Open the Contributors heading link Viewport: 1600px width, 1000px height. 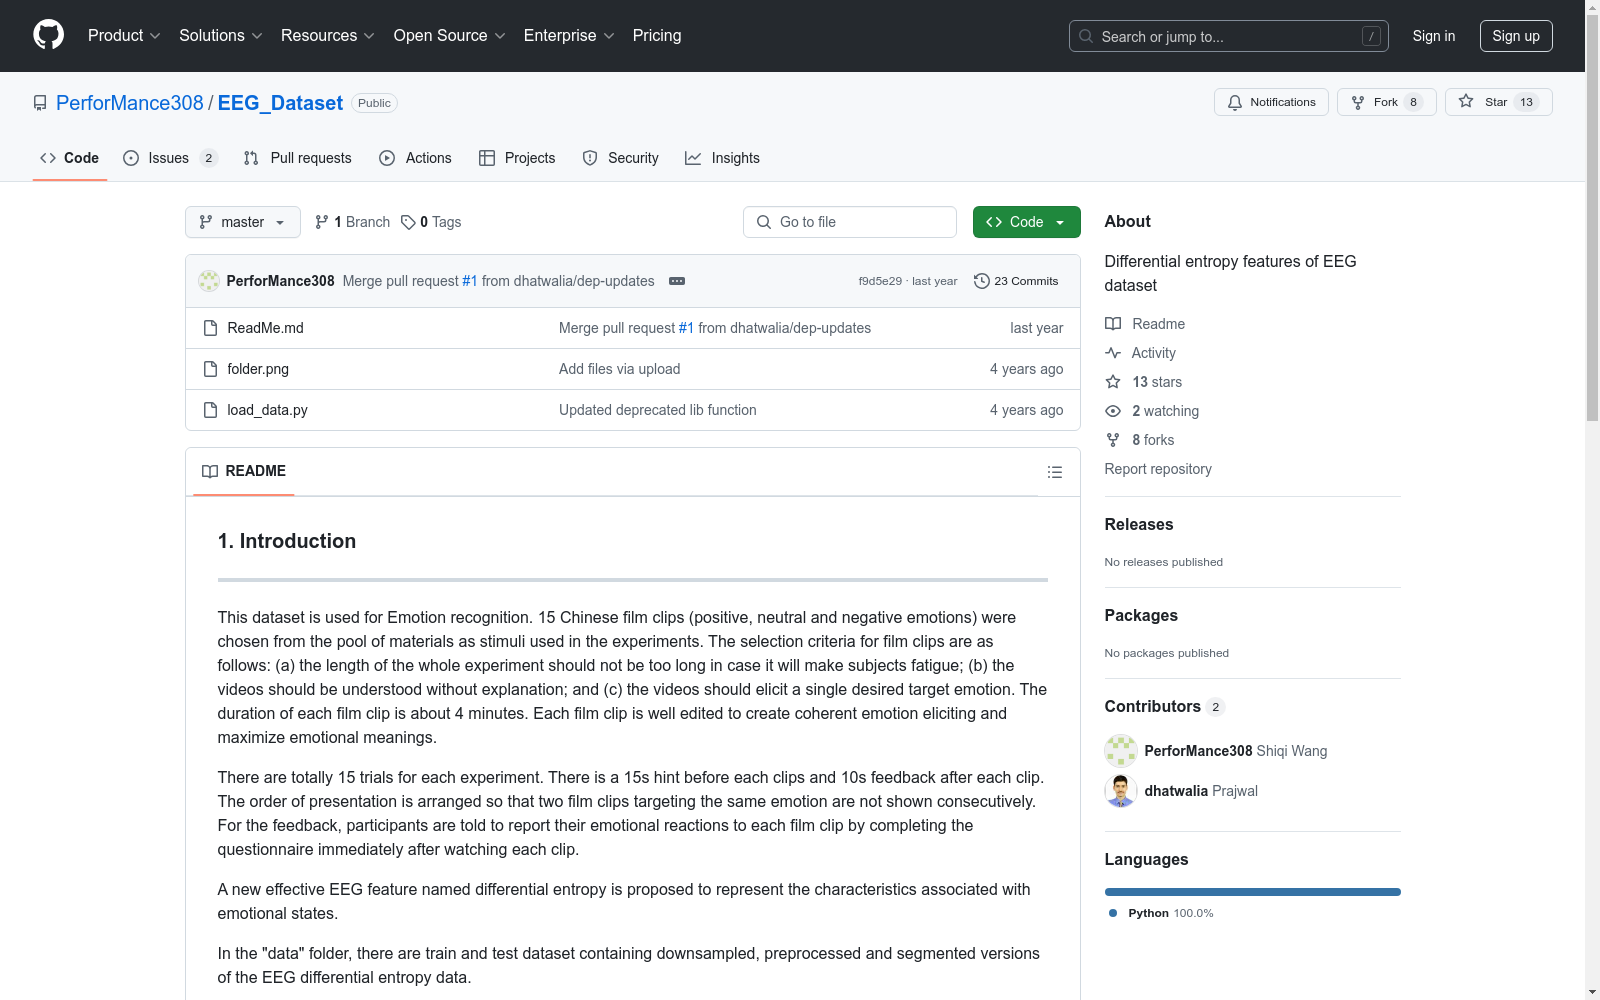(x=1165, y=706)
